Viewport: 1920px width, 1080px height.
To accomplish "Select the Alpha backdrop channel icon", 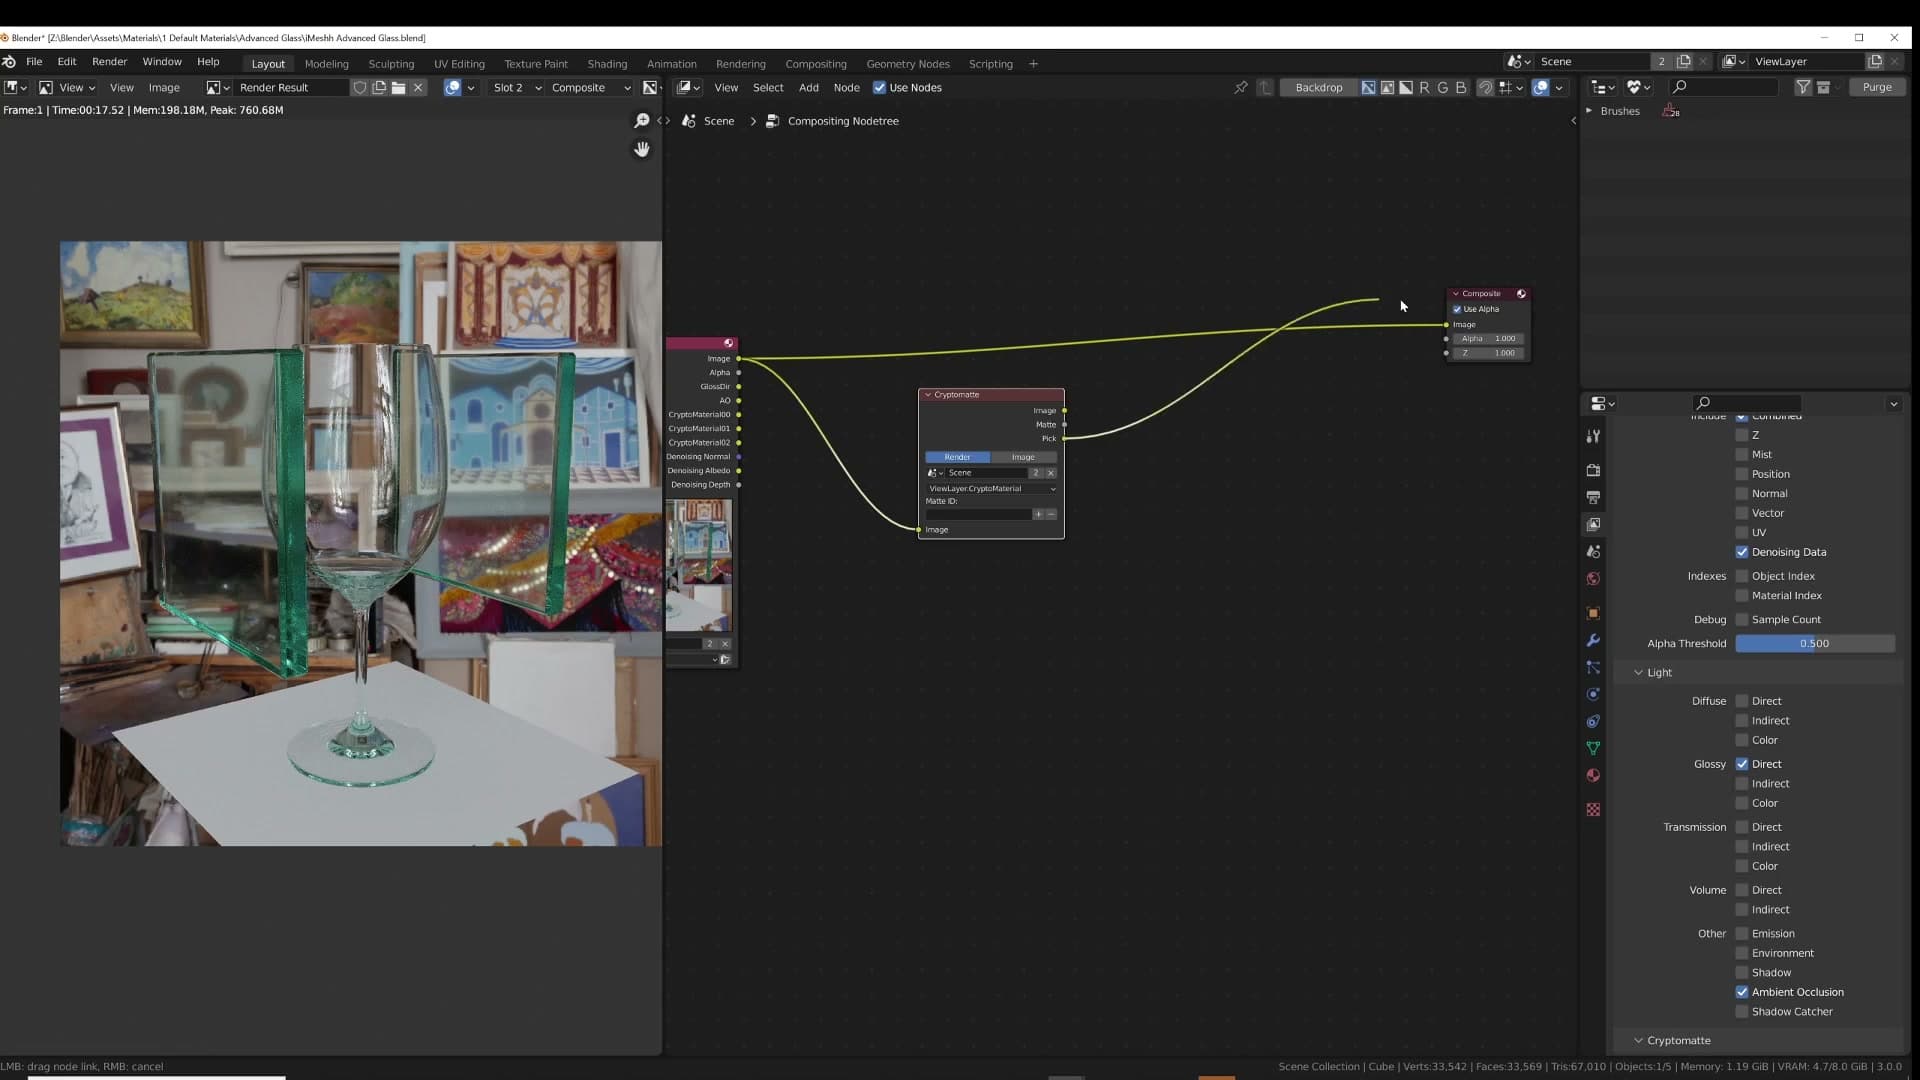I will (1406, 88).
